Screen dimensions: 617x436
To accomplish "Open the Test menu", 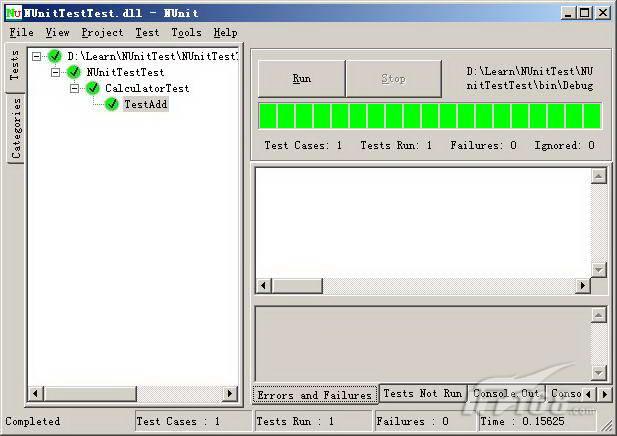I will coord(147,32).
